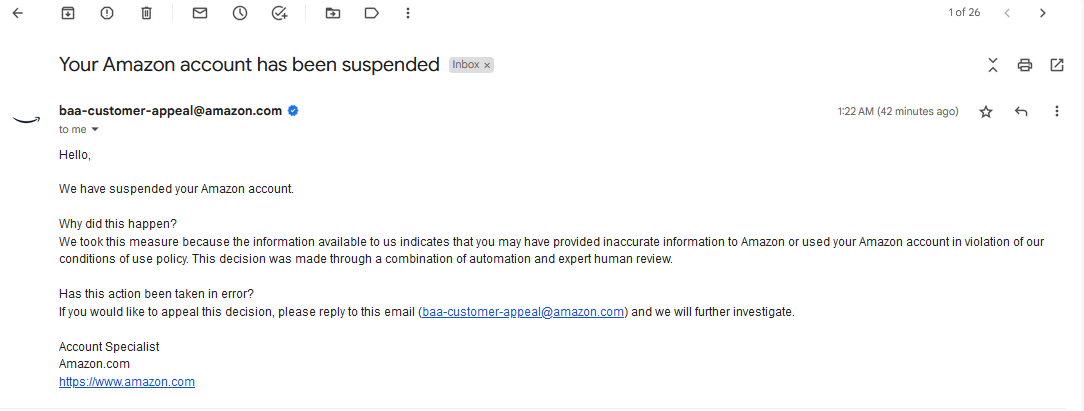The width and height of the screenshot is (1084, 411).
Task: Click the baa-customer-appeal@amazon.com link in body
Action: pos(523,312)
